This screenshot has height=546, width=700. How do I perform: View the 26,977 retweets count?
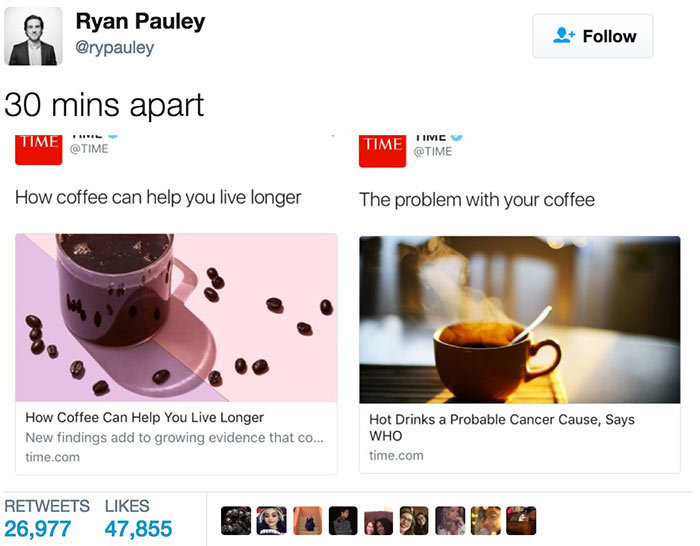(38, 529)
